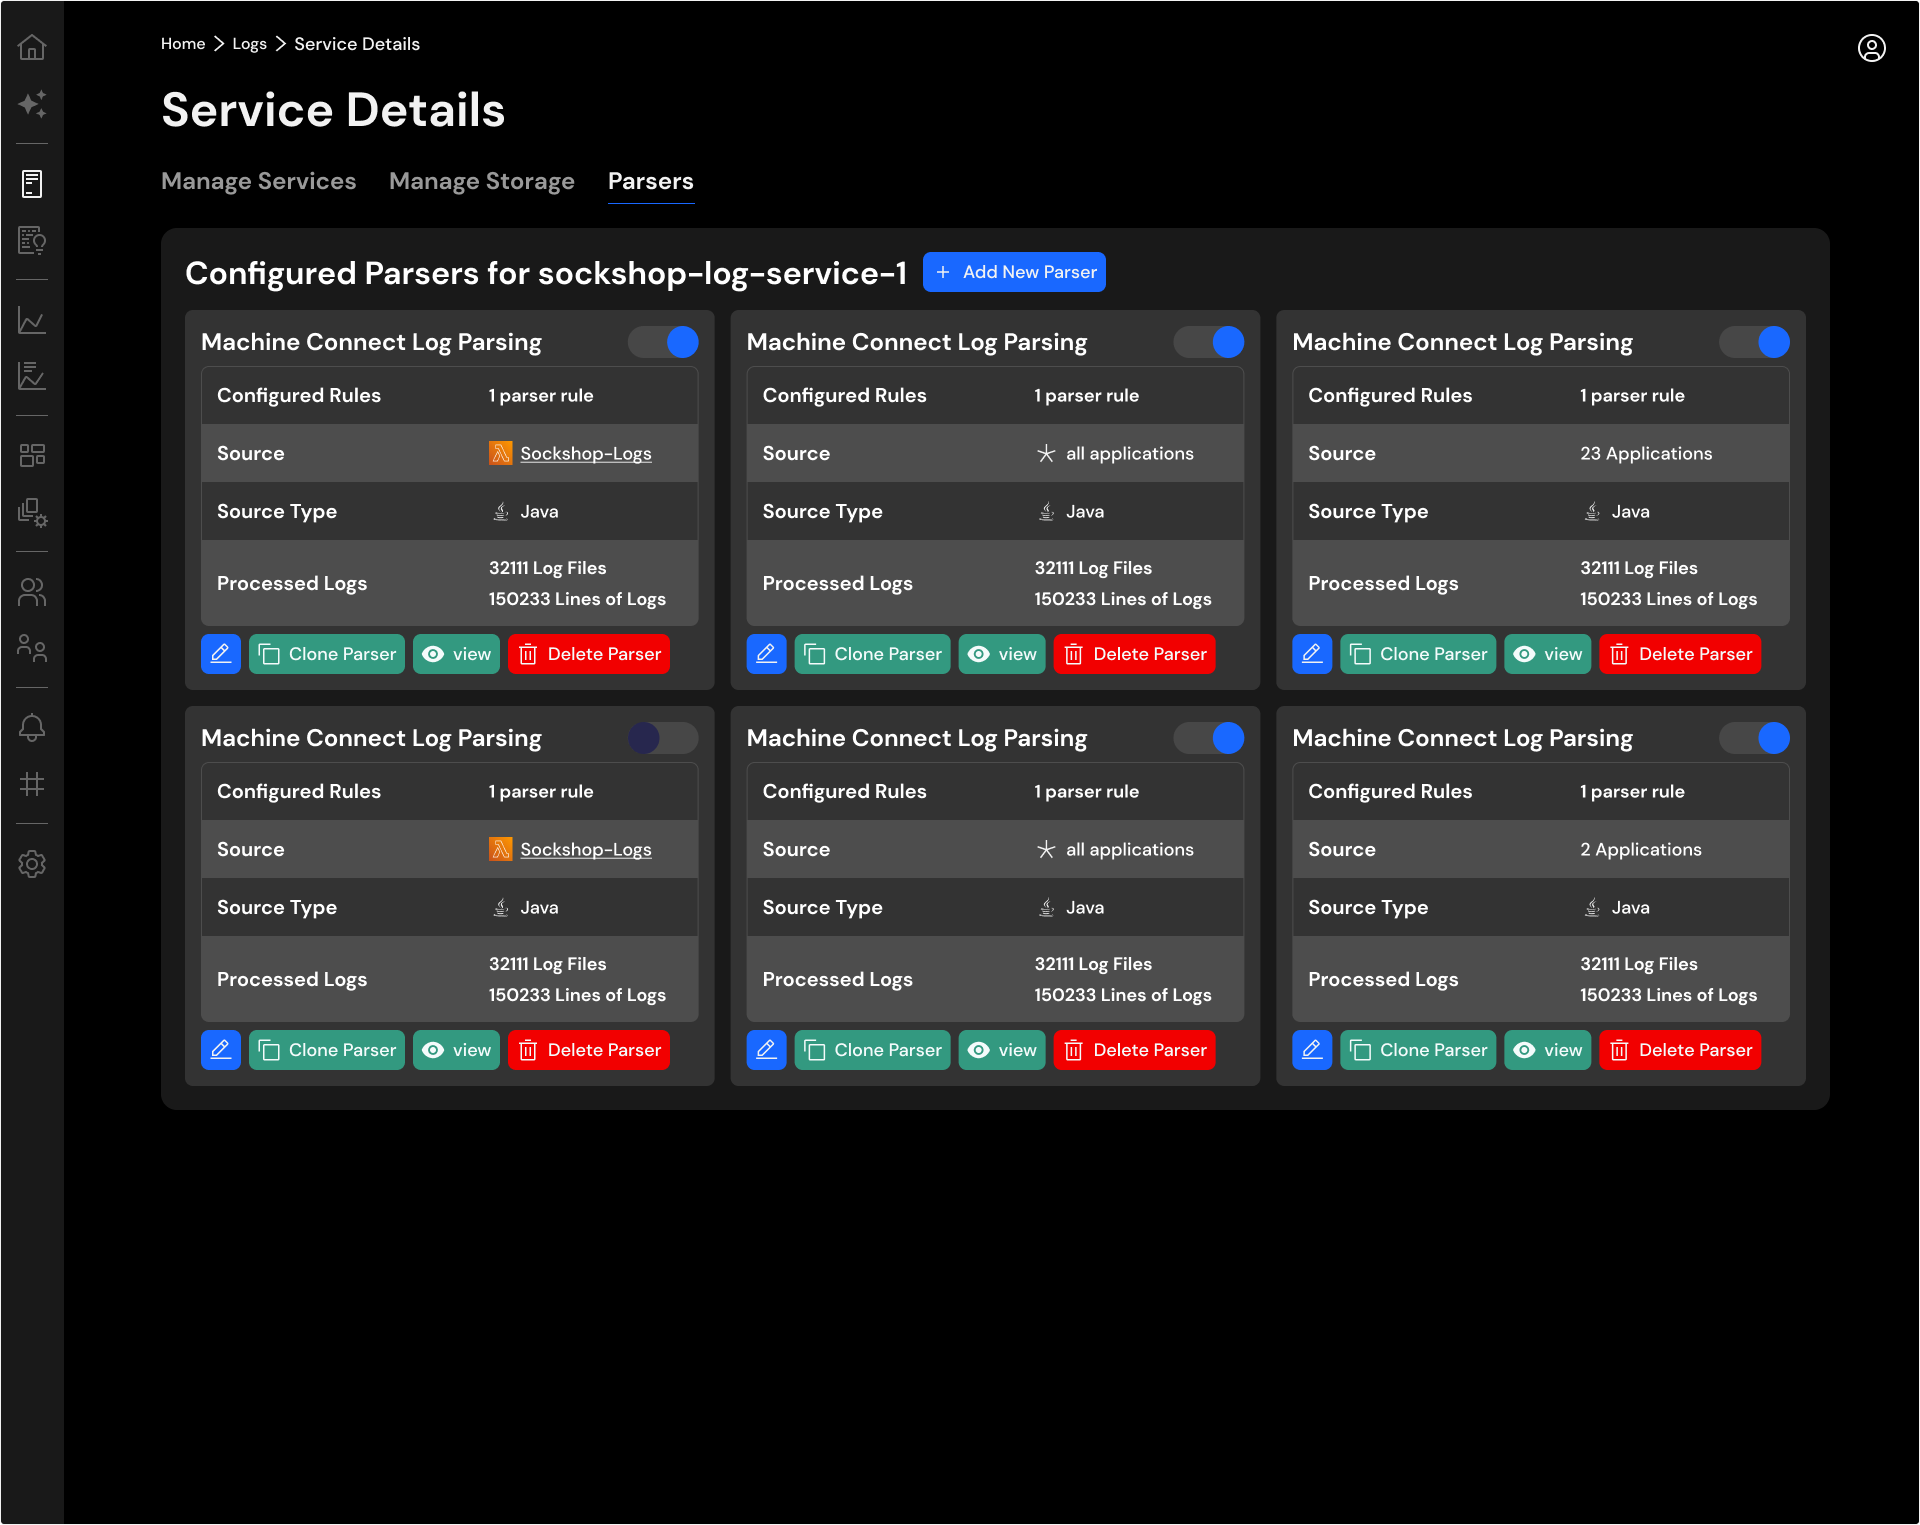
Task: Click the sparkle AI assistant sidebar icon
Action: (x=32, y=104)
